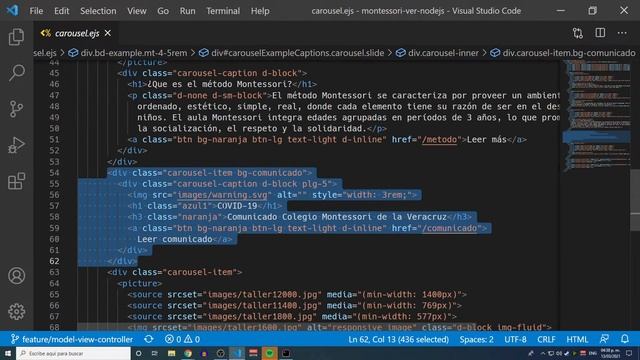Screen dimensions: 640x360
Task: Close the carousel.ejs tab
Action: pos(108,33)
